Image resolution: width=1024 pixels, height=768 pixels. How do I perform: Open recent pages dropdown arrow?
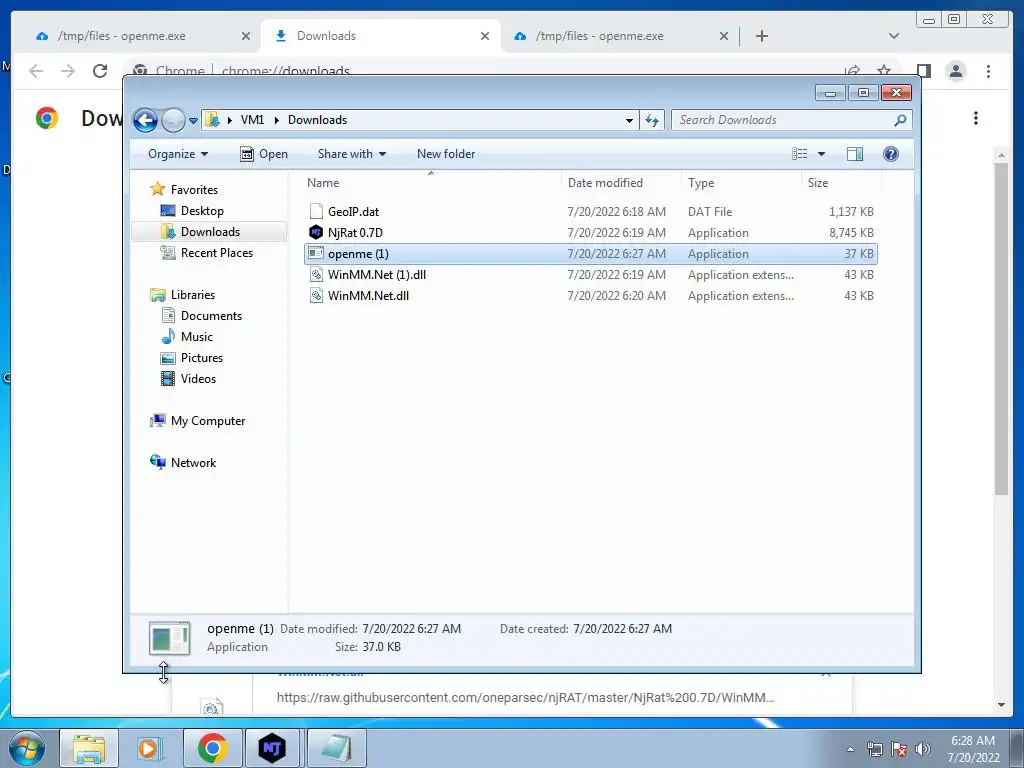193,121
